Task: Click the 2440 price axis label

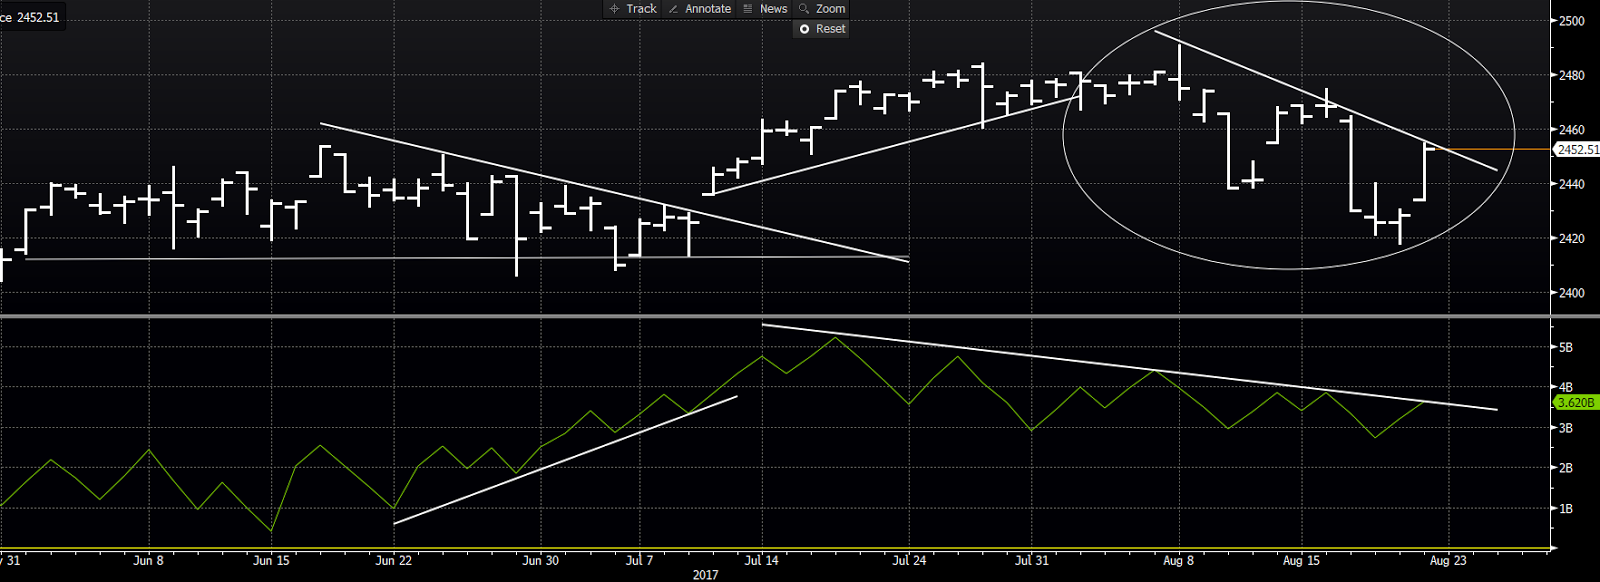Action: [x=1572, y=184]
